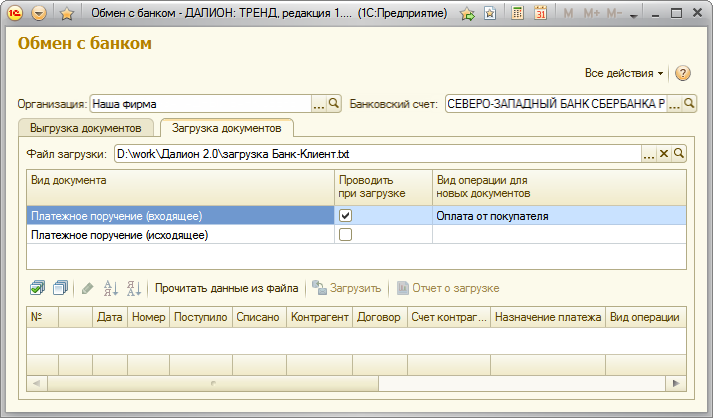
Task: Click 'Назначение платежа' column header
Action: [548, 317]
